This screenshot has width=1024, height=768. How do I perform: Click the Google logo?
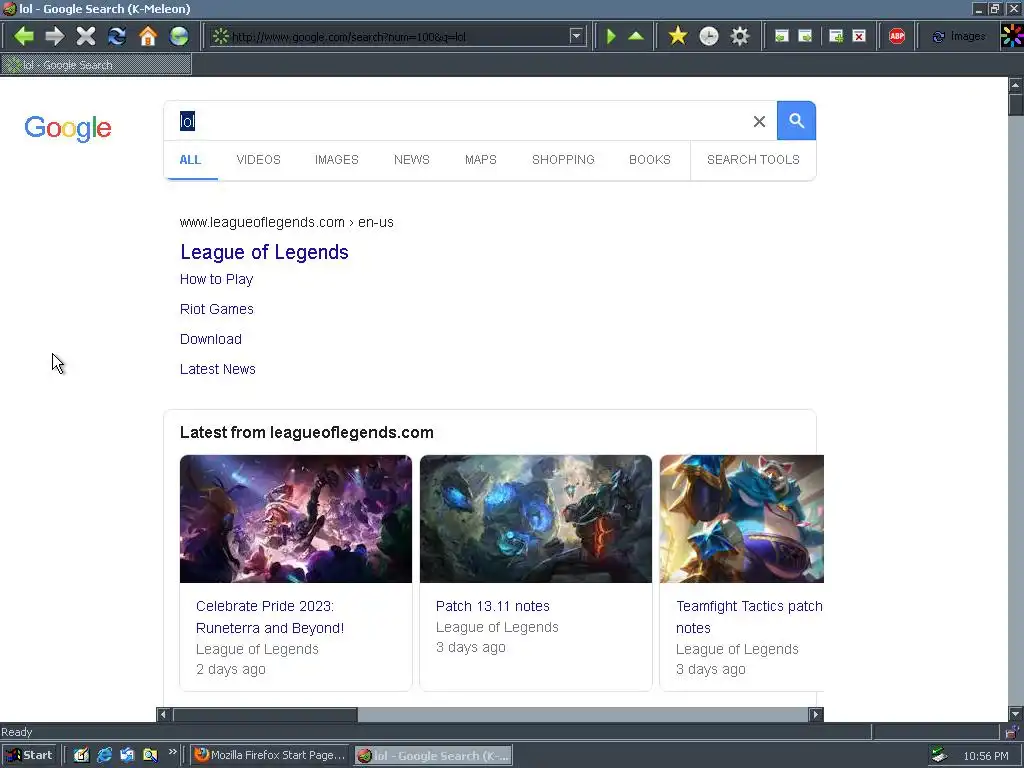[68, 128]
